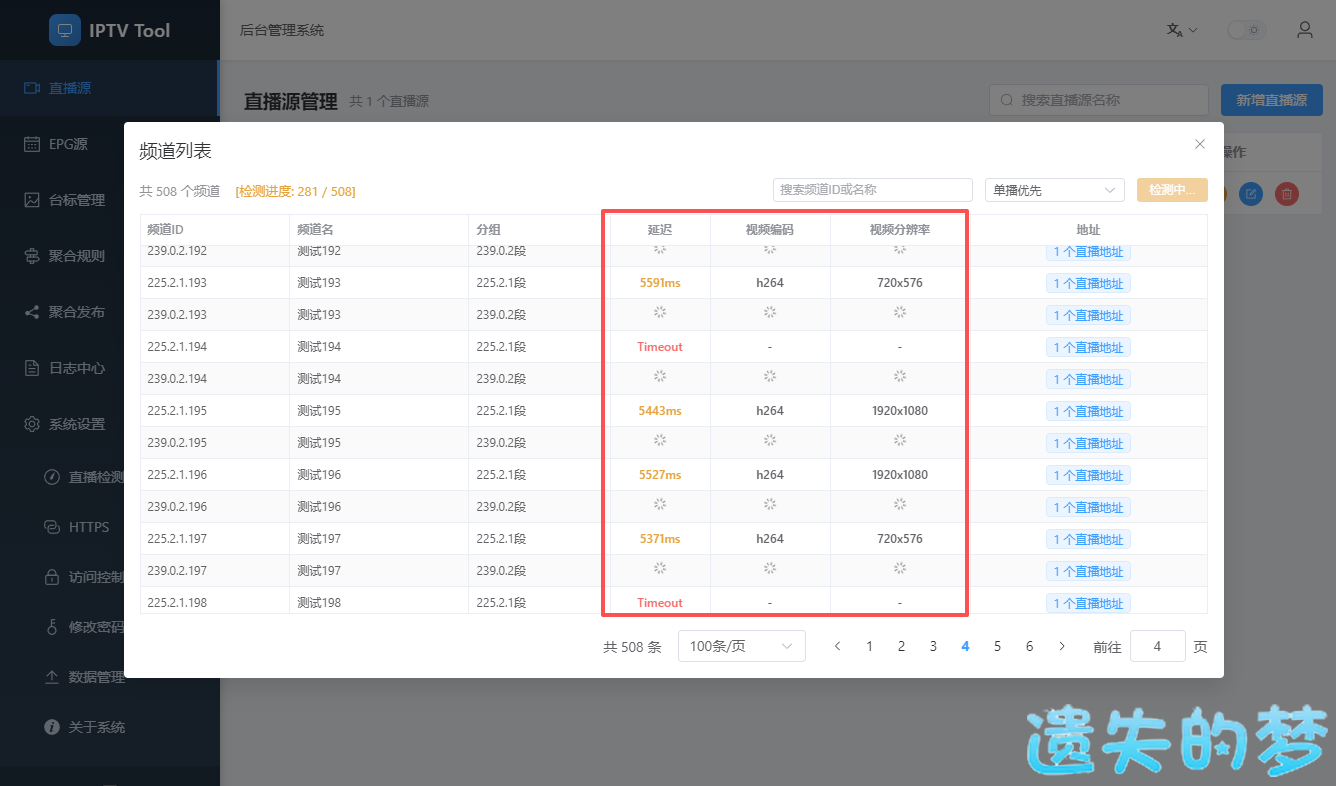The height and width of the screenshot is (786, 1336).
Task: Go to next page arrow
Action: 1062,646
